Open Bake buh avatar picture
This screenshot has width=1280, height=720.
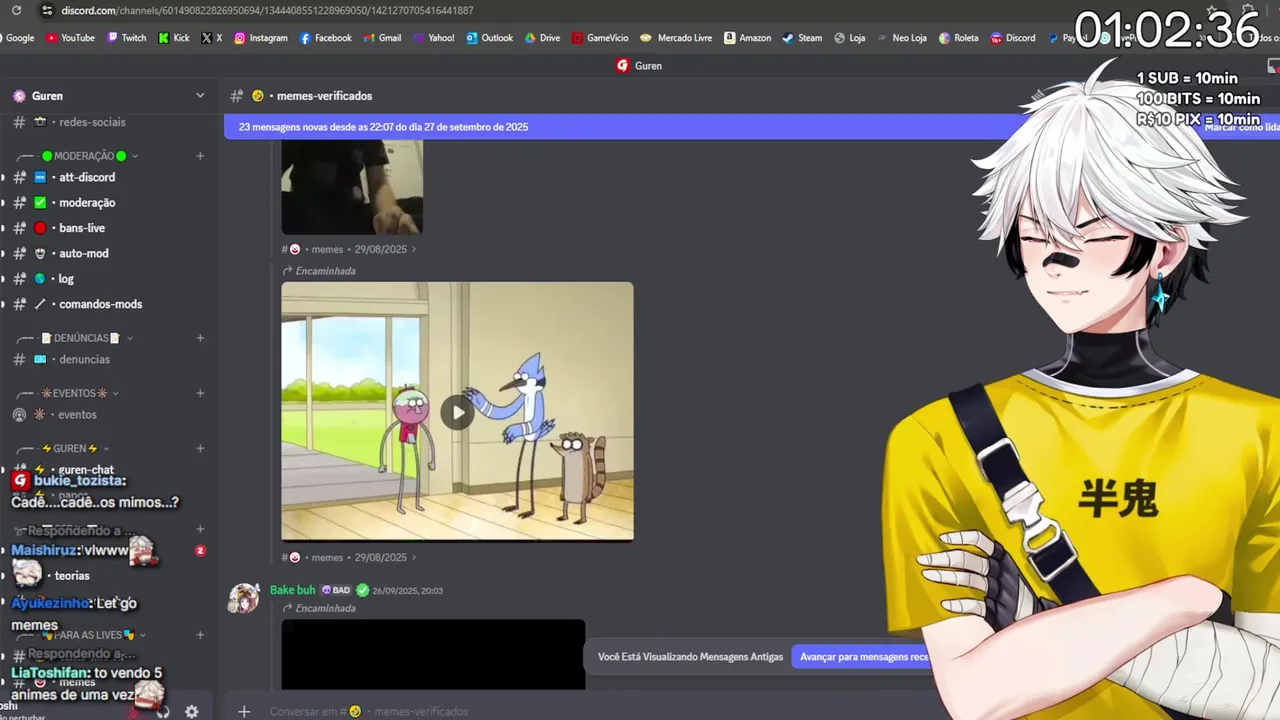pos(243,598)
